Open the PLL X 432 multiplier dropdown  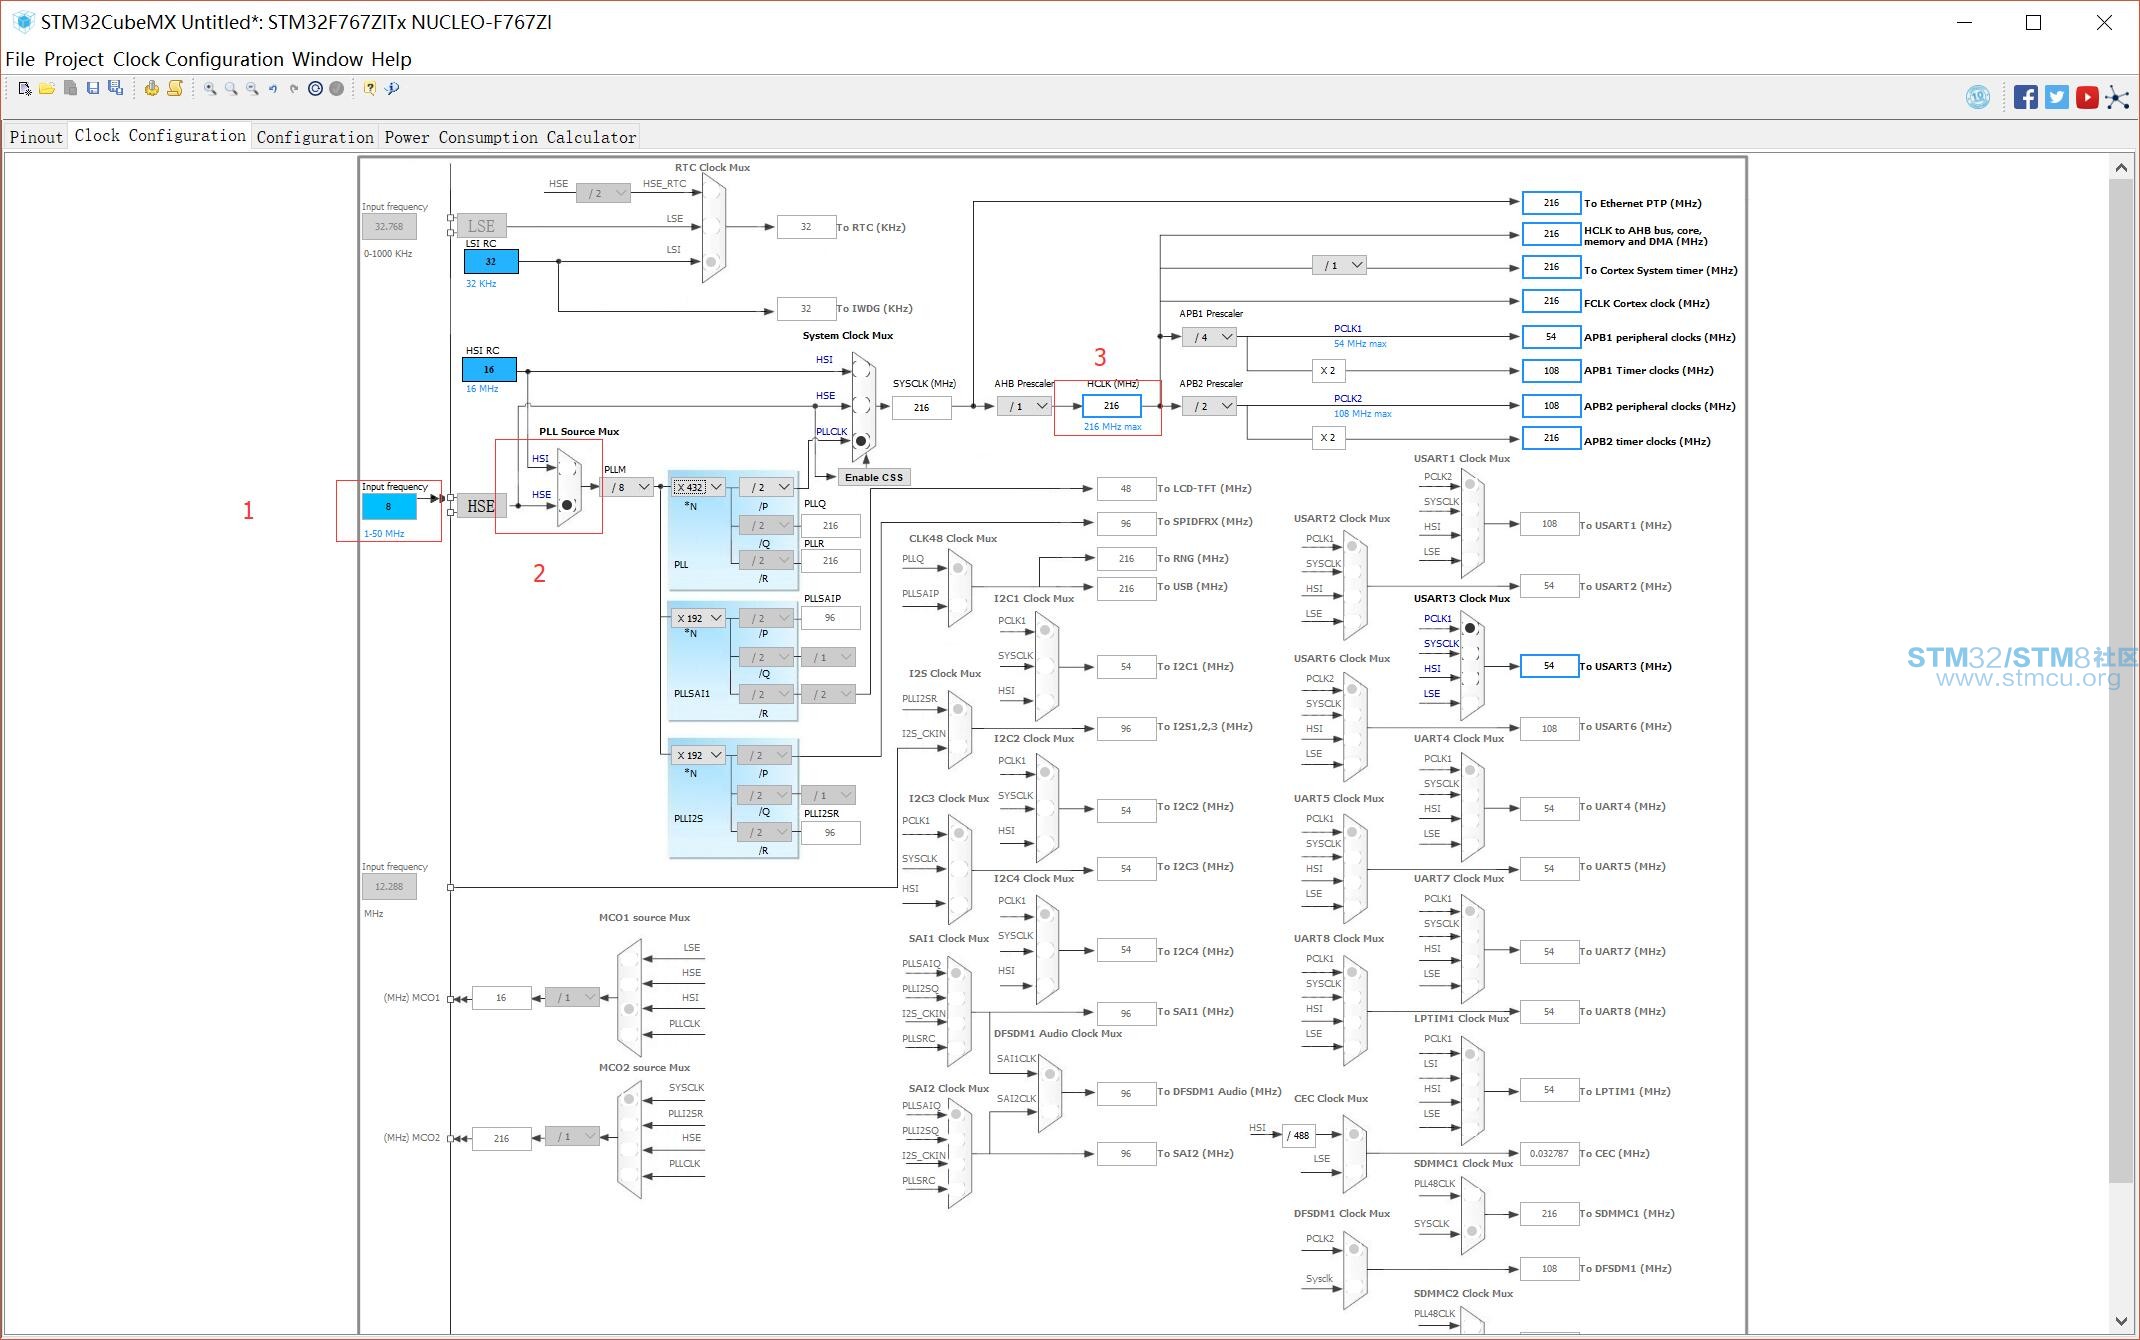pyautogui.click(x=698, y=487)
